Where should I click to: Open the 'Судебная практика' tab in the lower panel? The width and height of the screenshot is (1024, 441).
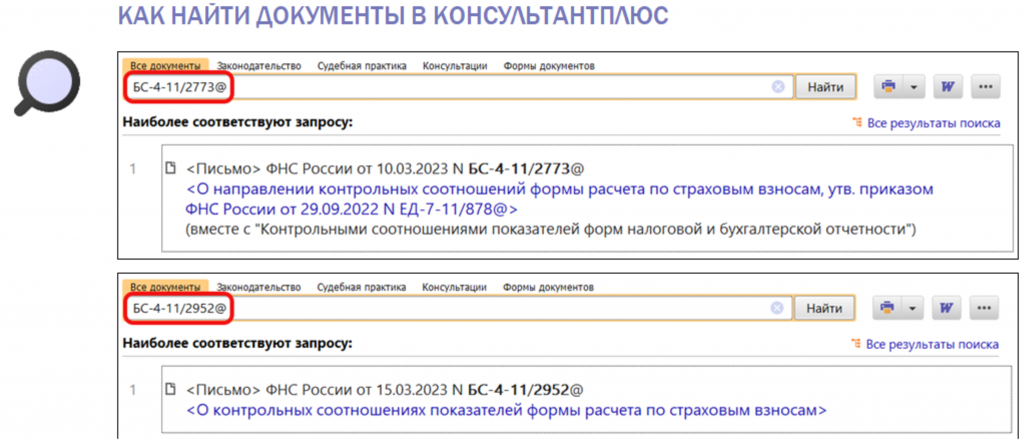click(x=362, y=287)
